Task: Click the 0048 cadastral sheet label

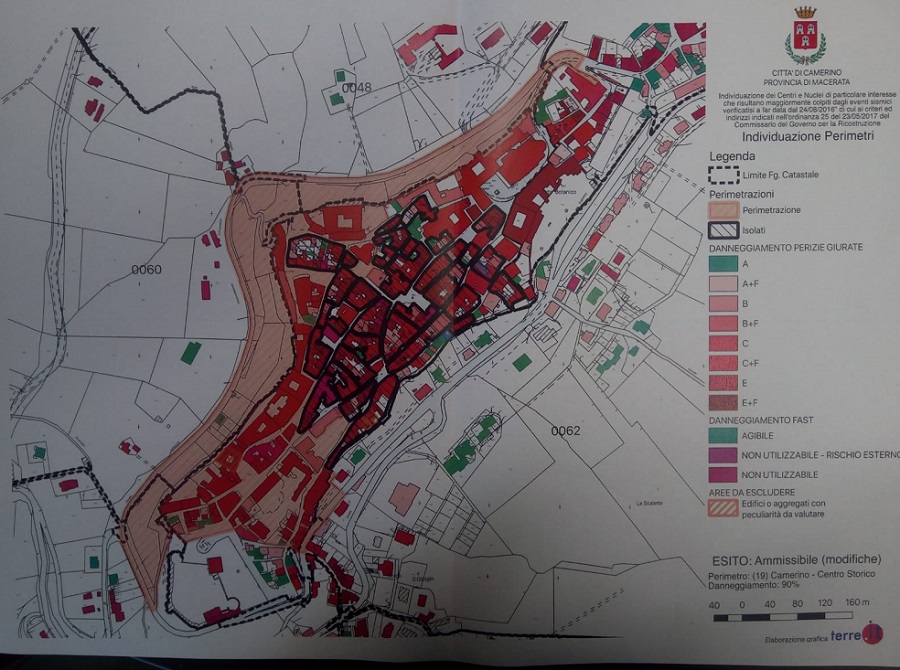Action: (x=356, y=88)
